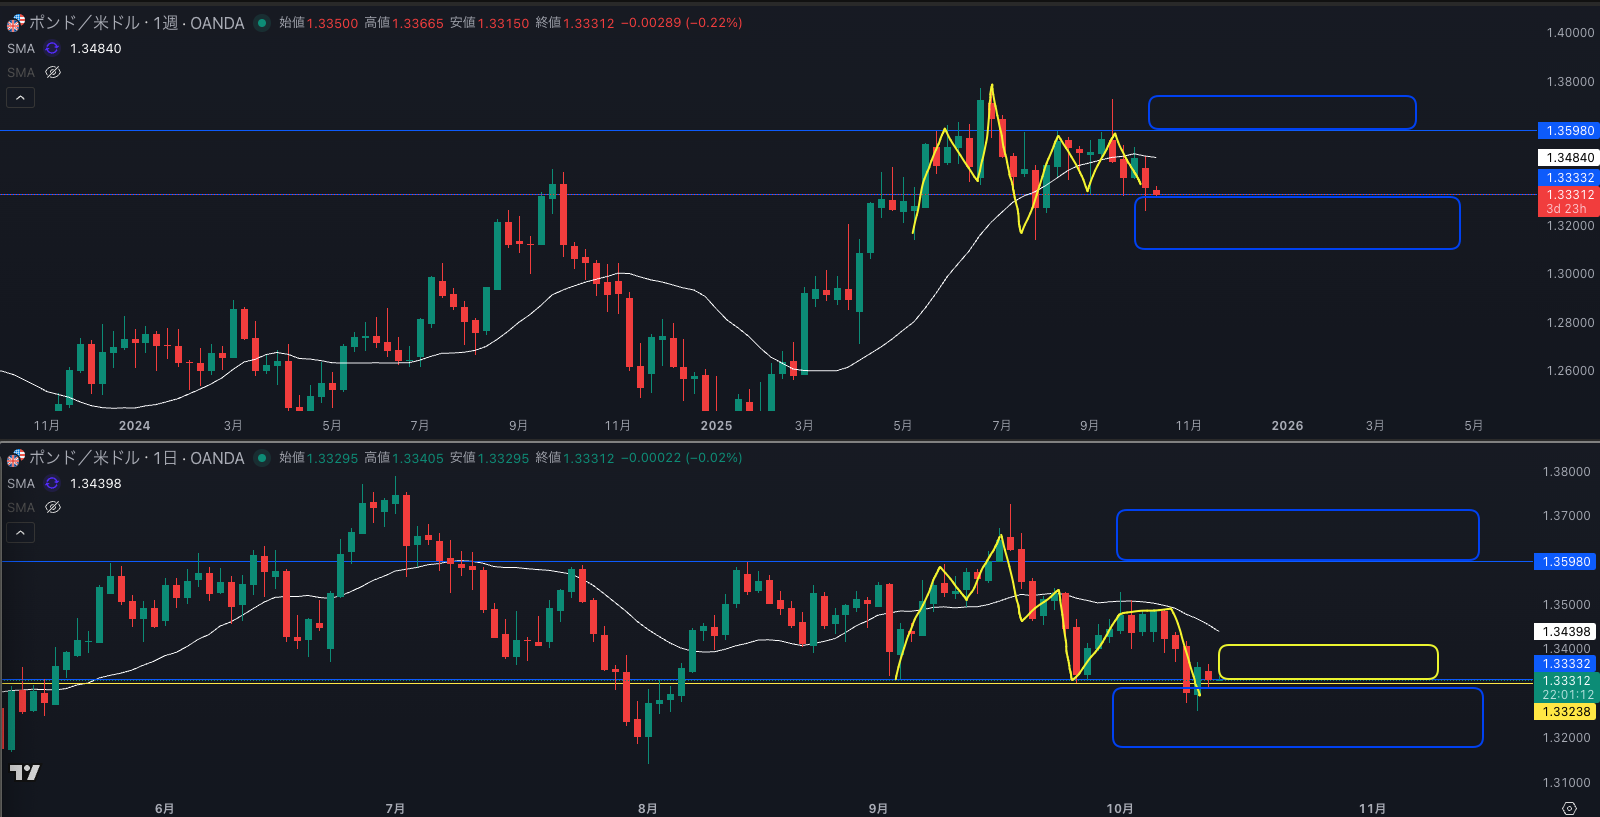Show the hidden SMA on weekly chart
The height and width of the screenshot is (817, 1600).
pos(53,72)
